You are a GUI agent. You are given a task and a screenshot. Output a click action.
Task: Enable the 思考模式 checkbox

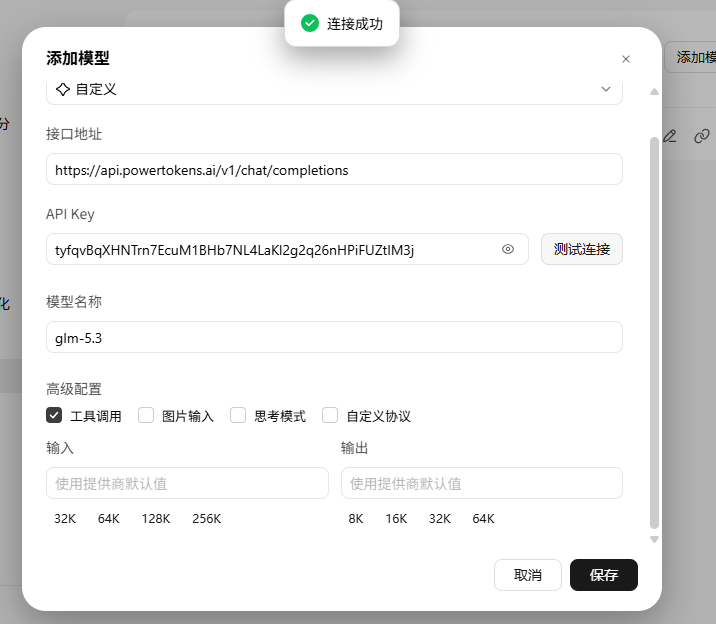click(x=238, y=415)
